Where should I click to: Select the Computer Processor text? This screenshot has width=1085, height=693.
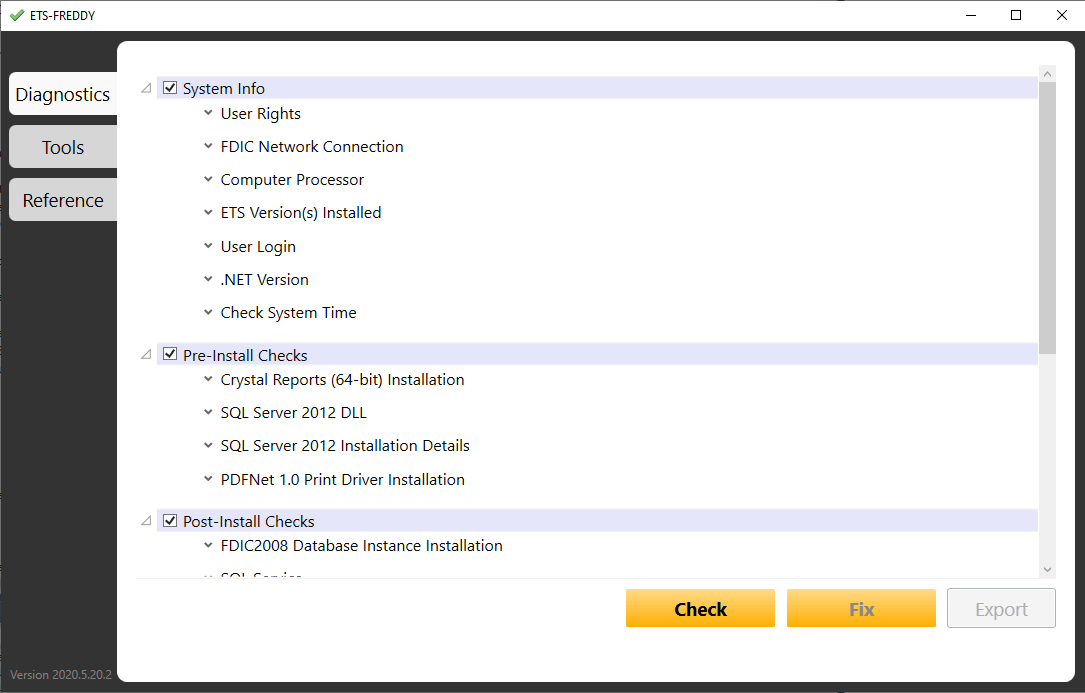292,180
